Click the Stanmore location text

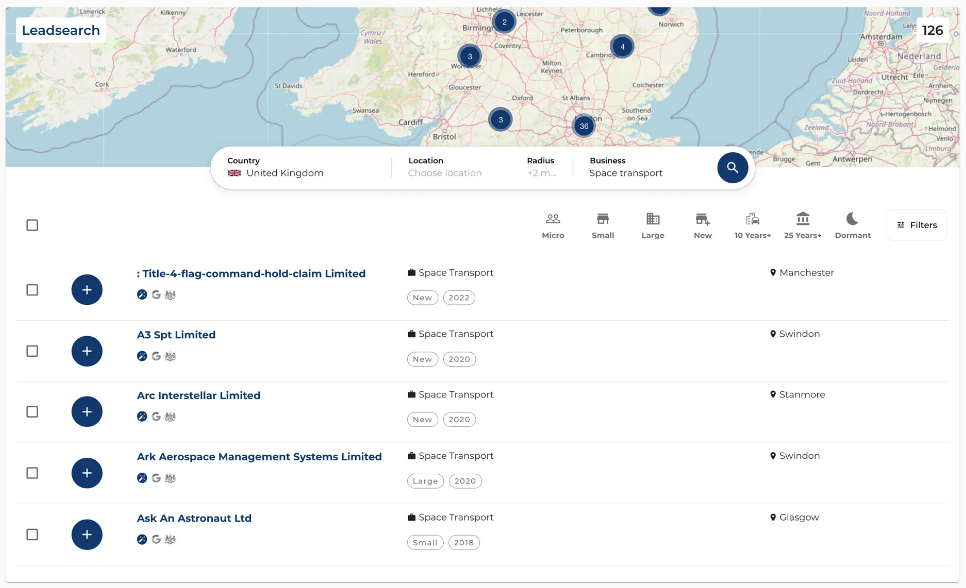(802, 394)
